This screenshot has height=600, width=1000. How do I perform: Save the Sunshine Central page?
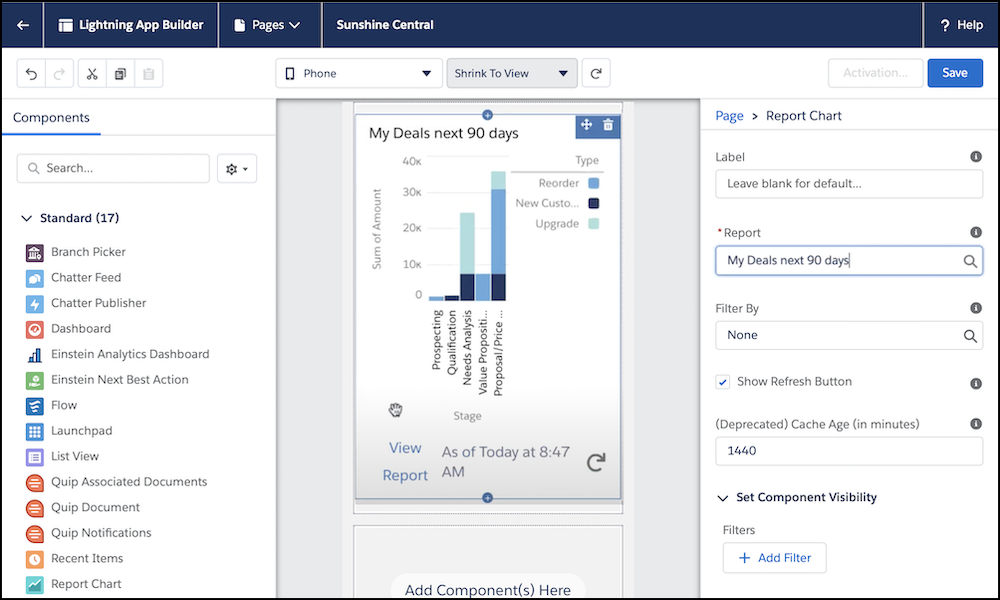pyautogui.click(x=954, y=73)
